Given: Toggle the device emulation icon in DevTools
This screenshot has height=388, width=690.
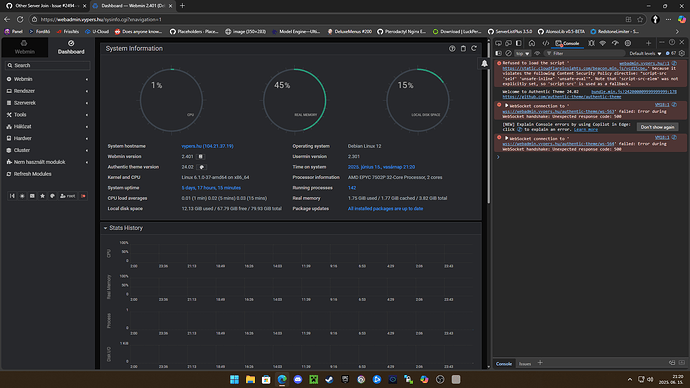Looking at the screenshot, I should [x=508, y=43].
